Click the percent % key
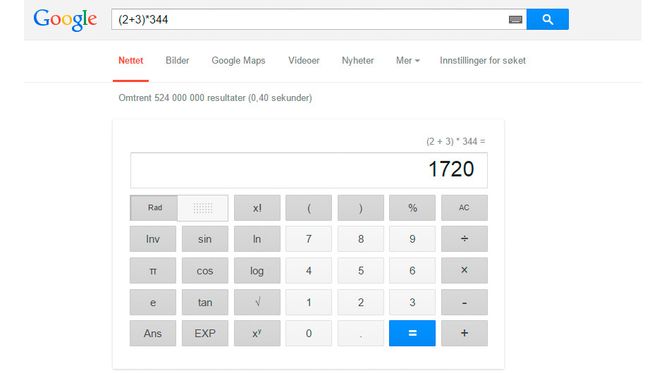664x374 pixels. pos(412,208)
